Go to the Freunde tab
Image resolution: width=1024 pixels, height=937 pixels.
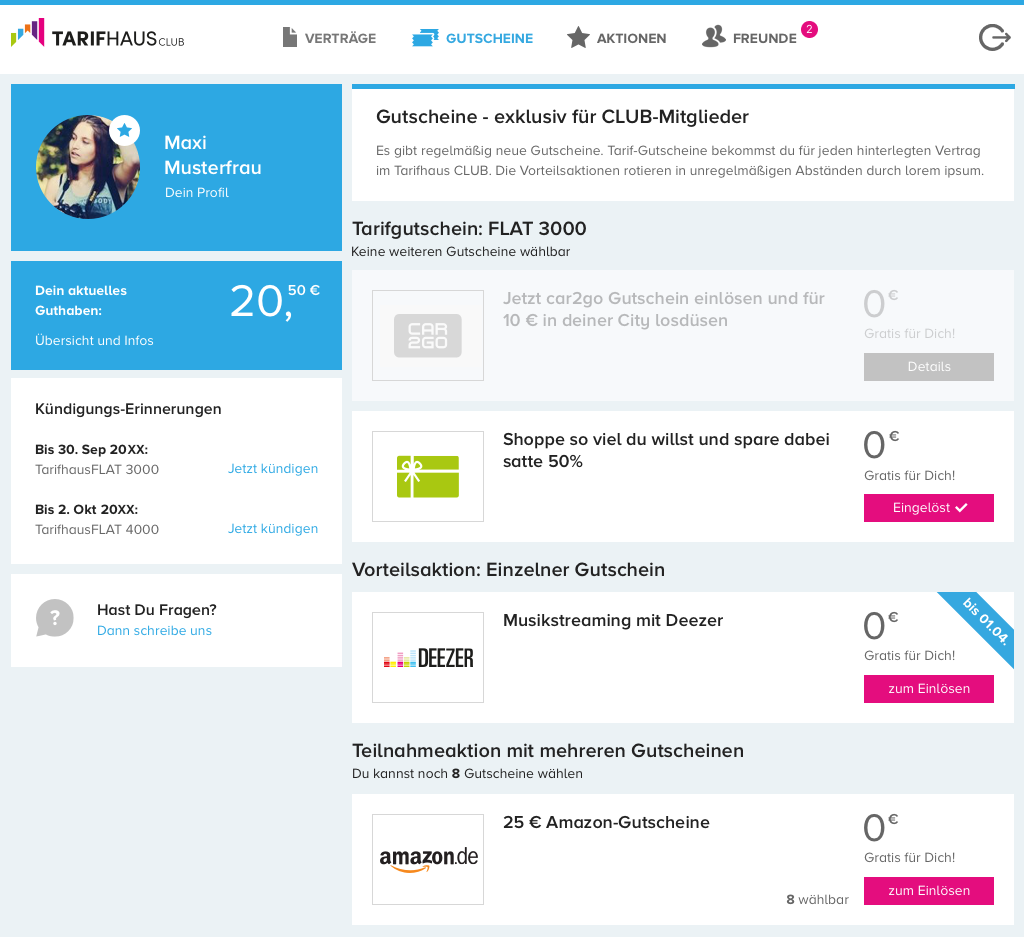tap(750, 38)
